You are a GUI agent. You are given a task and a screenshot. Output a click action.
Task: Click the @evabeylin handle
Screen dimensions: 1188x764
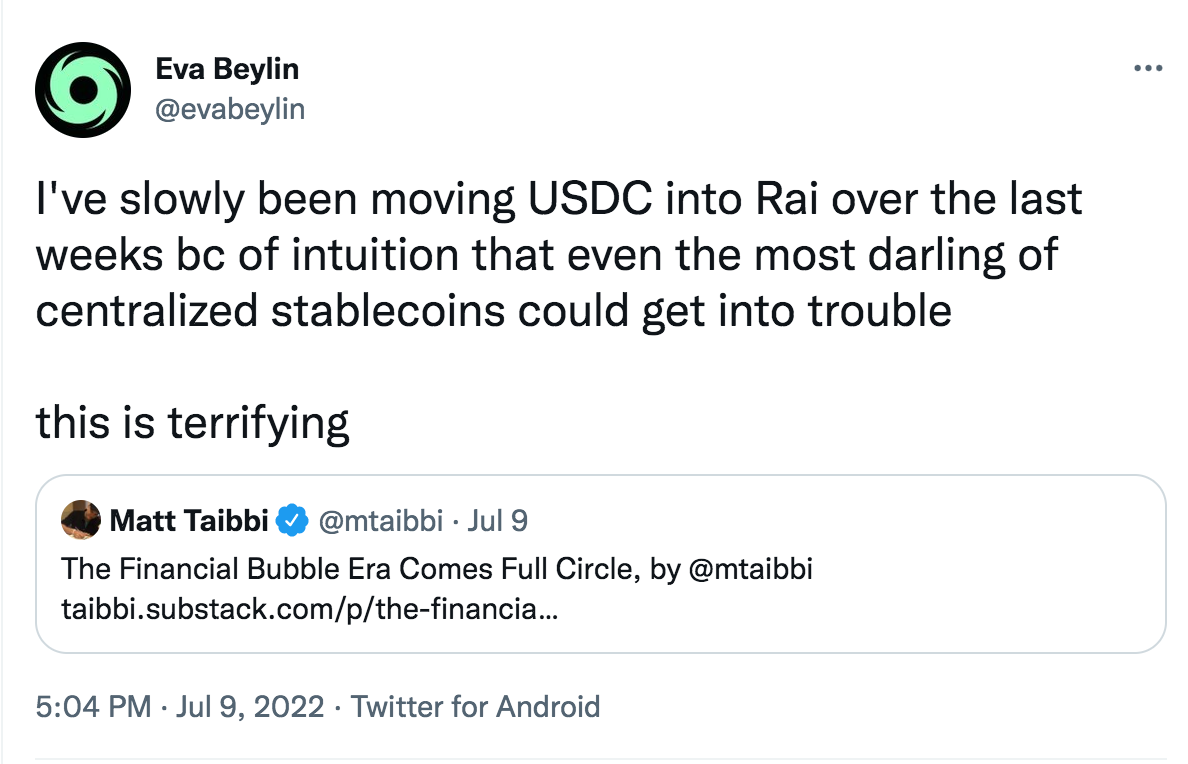coord(232,110)
